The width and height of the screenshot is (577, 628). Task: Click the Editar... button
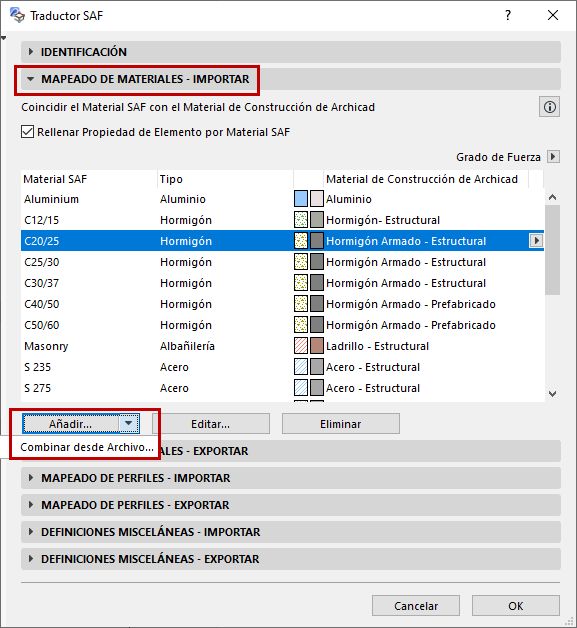(211, 424)
